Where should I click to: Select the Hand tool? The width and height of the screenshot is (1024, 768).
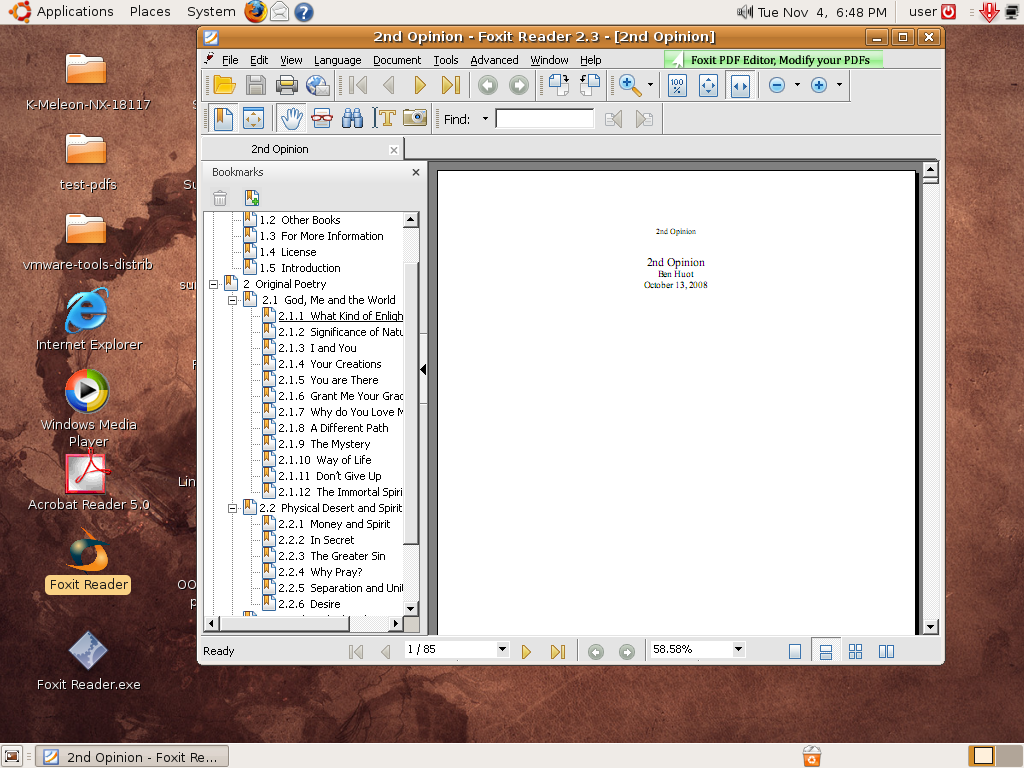click(290, 118)
